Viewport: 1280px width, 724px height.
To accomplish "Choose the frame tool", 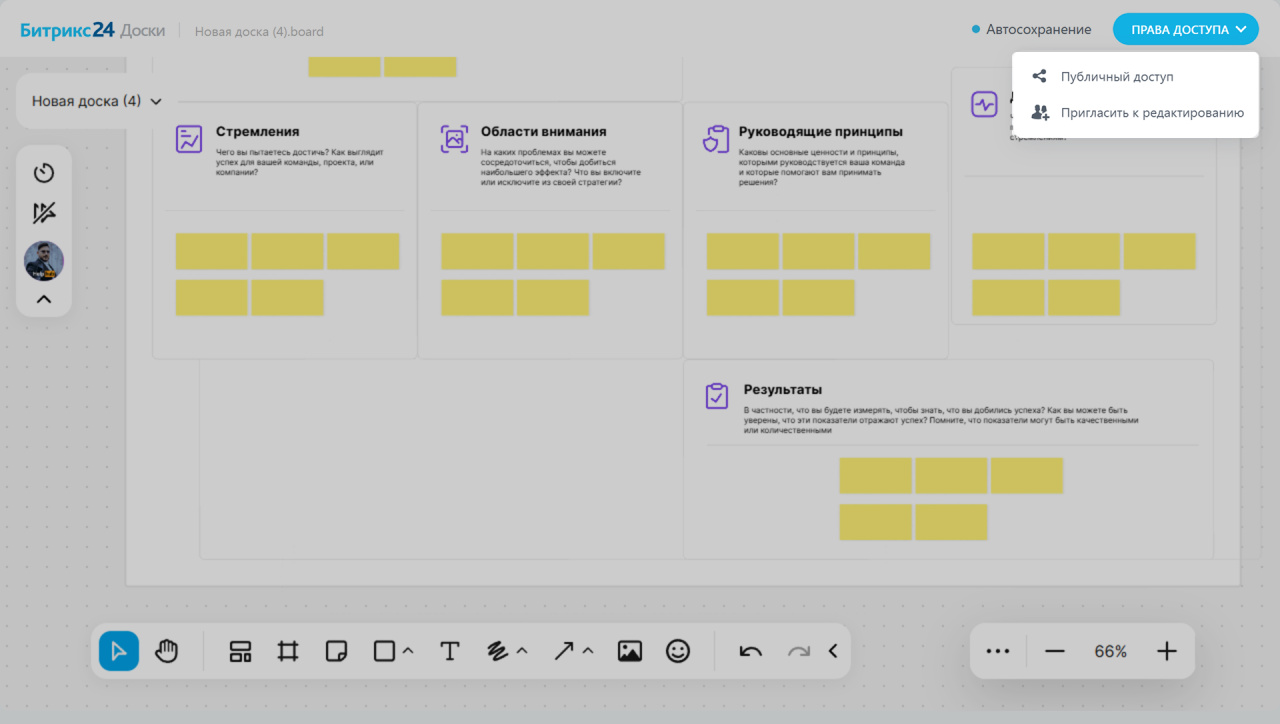I will coord(288,651).
